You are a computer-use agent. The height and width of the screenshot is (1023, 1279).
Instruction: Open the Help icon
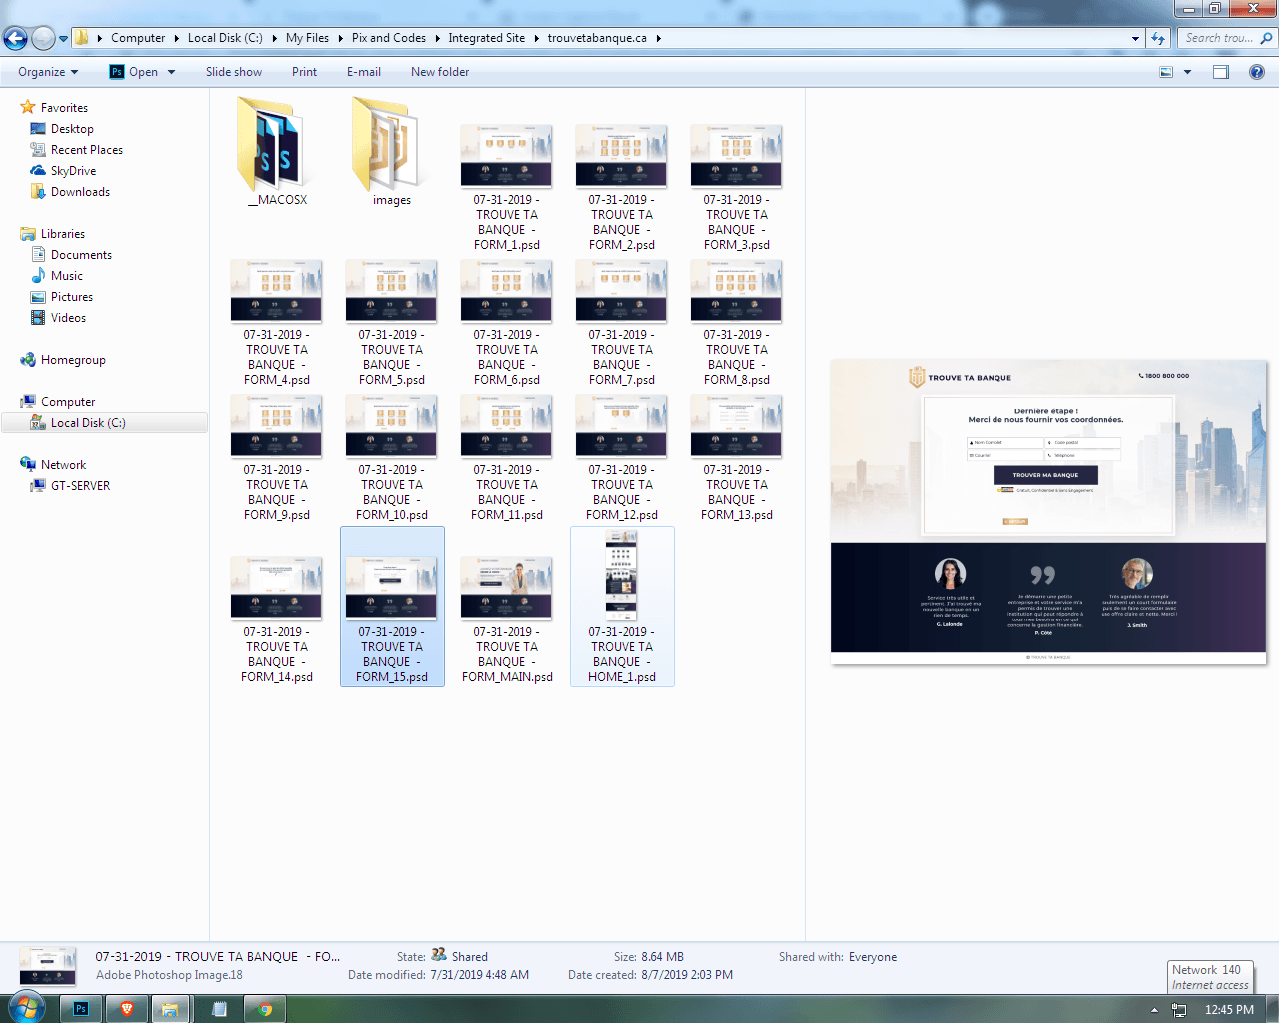(1257, 72)
